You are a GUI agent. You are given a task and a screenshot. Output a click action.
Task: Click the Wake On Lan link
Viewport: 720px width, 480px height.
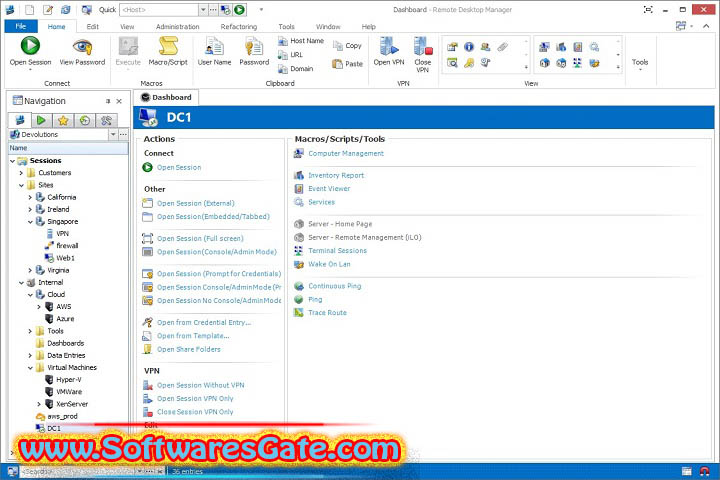(329, 264)
